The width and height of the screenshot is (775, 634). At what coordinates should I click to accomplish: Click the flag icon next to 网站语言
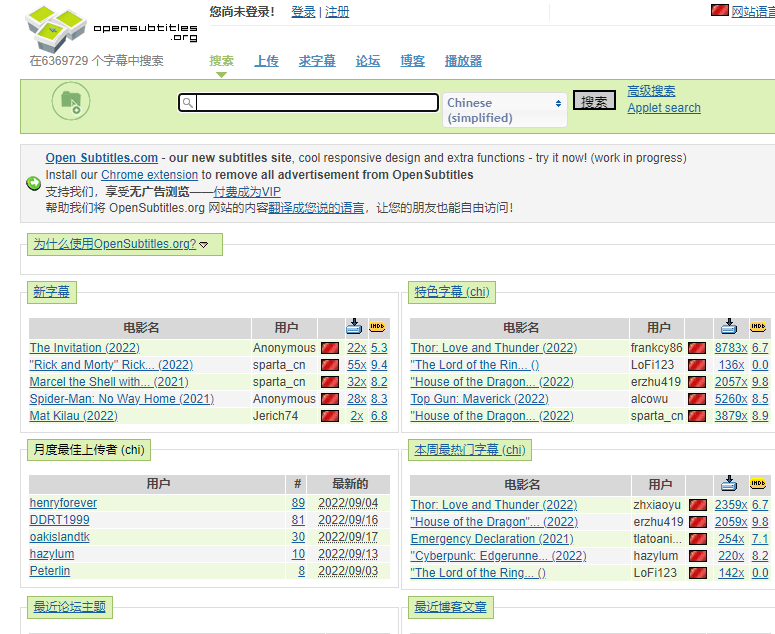(x=719, y=11)
